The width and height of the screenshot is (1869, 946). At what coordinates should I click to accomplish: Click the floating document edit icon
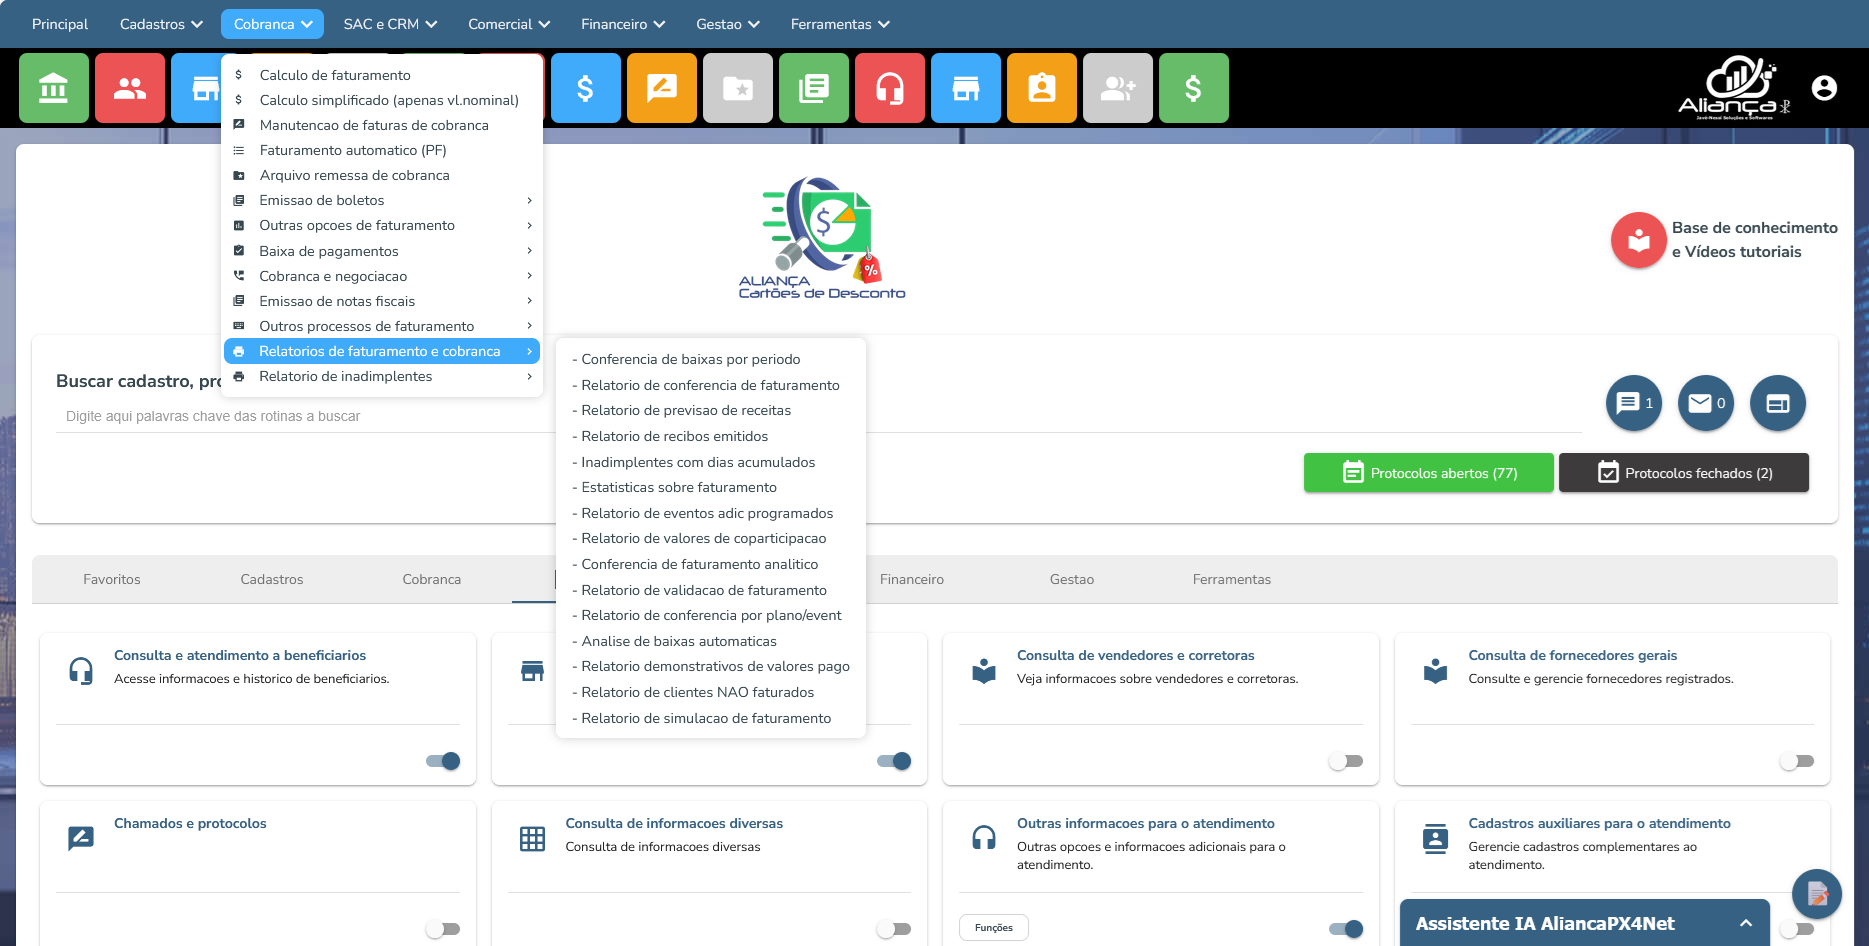pos(1817,894)
